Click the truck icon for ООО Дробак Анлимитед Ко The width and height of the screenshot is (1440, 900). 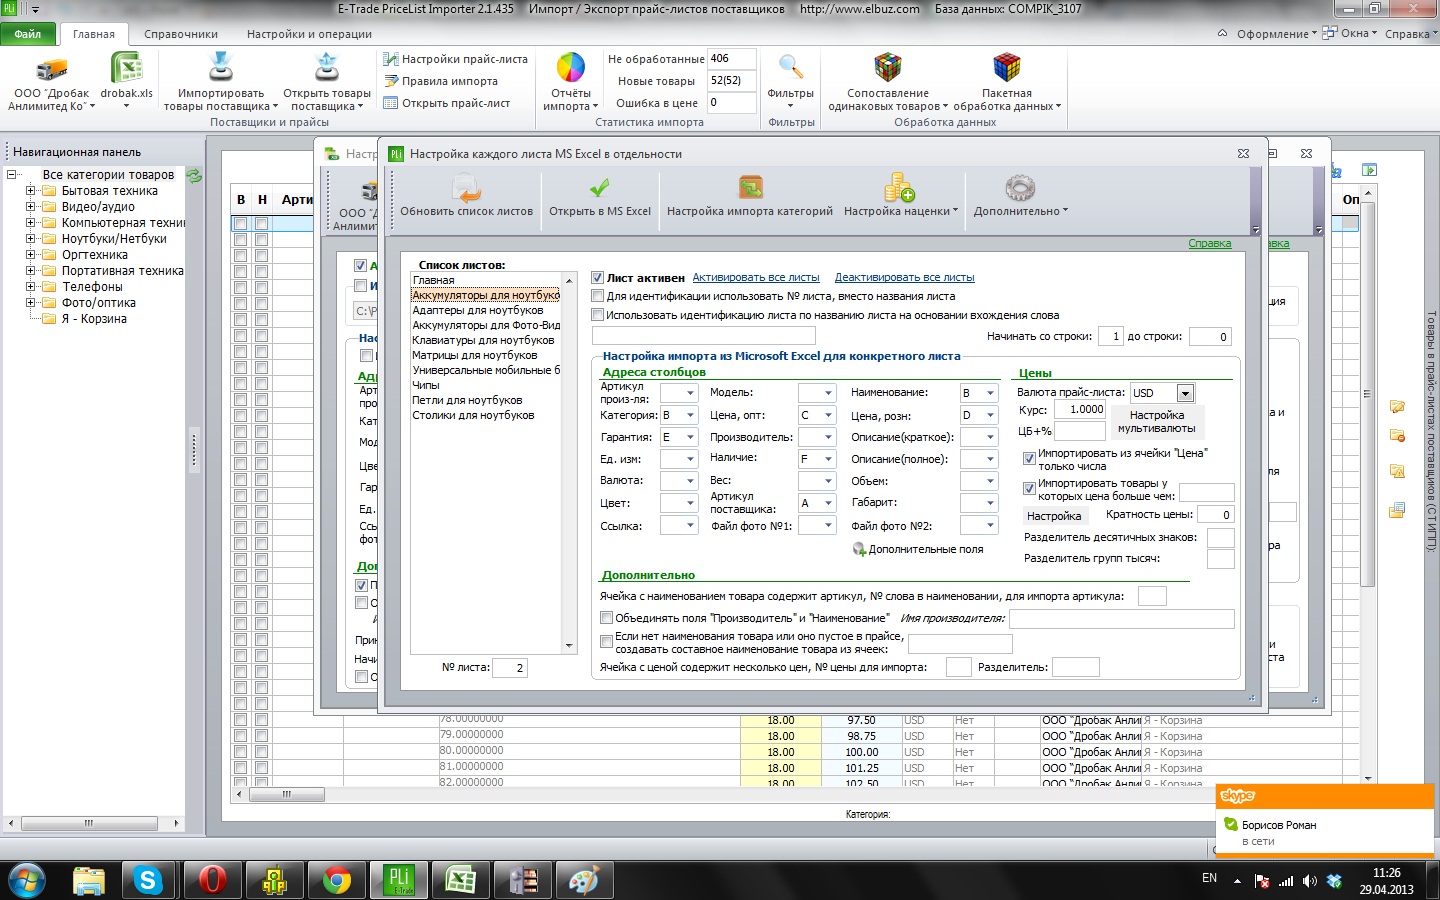(x=51, y=69)
